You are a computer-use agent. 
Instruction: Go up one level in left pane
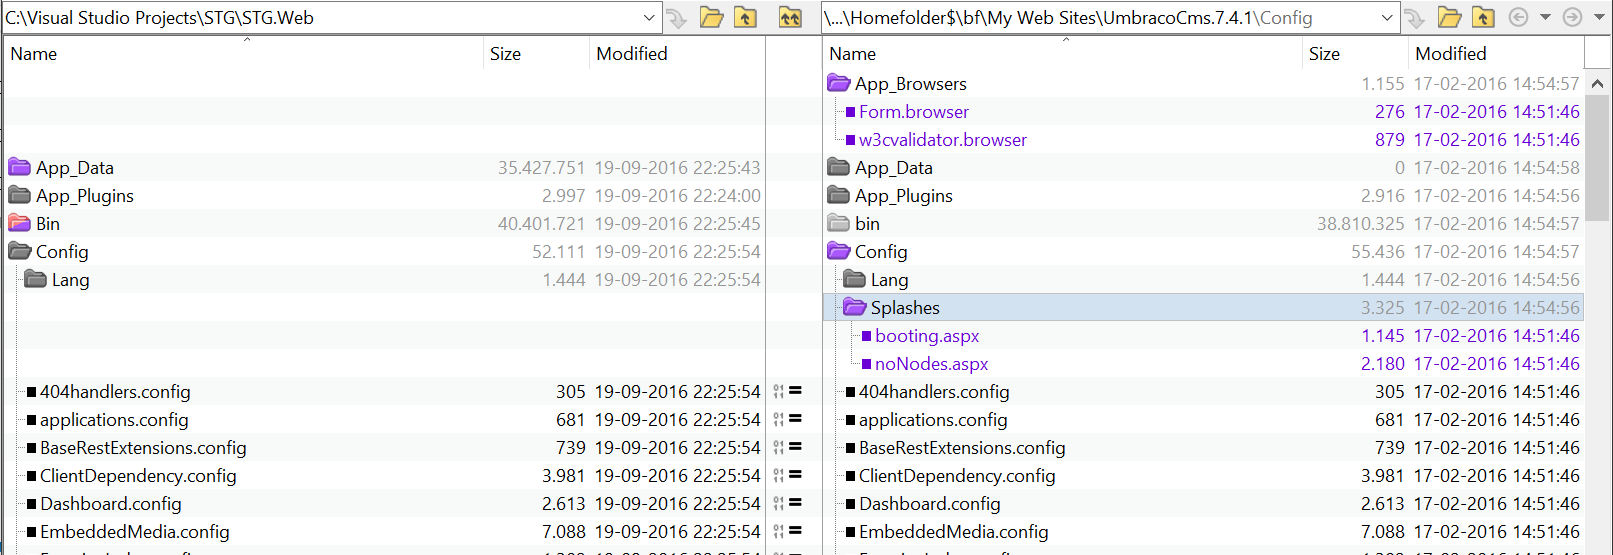point(746,18)
